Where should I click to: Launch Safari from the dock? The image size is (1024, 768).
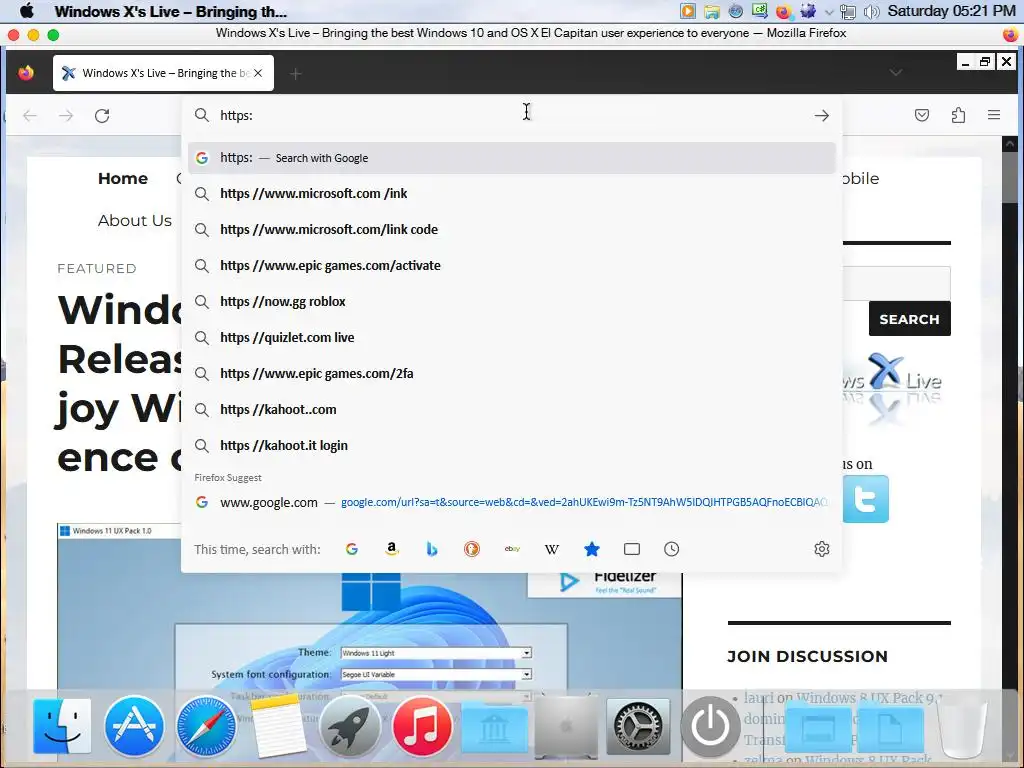(x=206, y=726)
